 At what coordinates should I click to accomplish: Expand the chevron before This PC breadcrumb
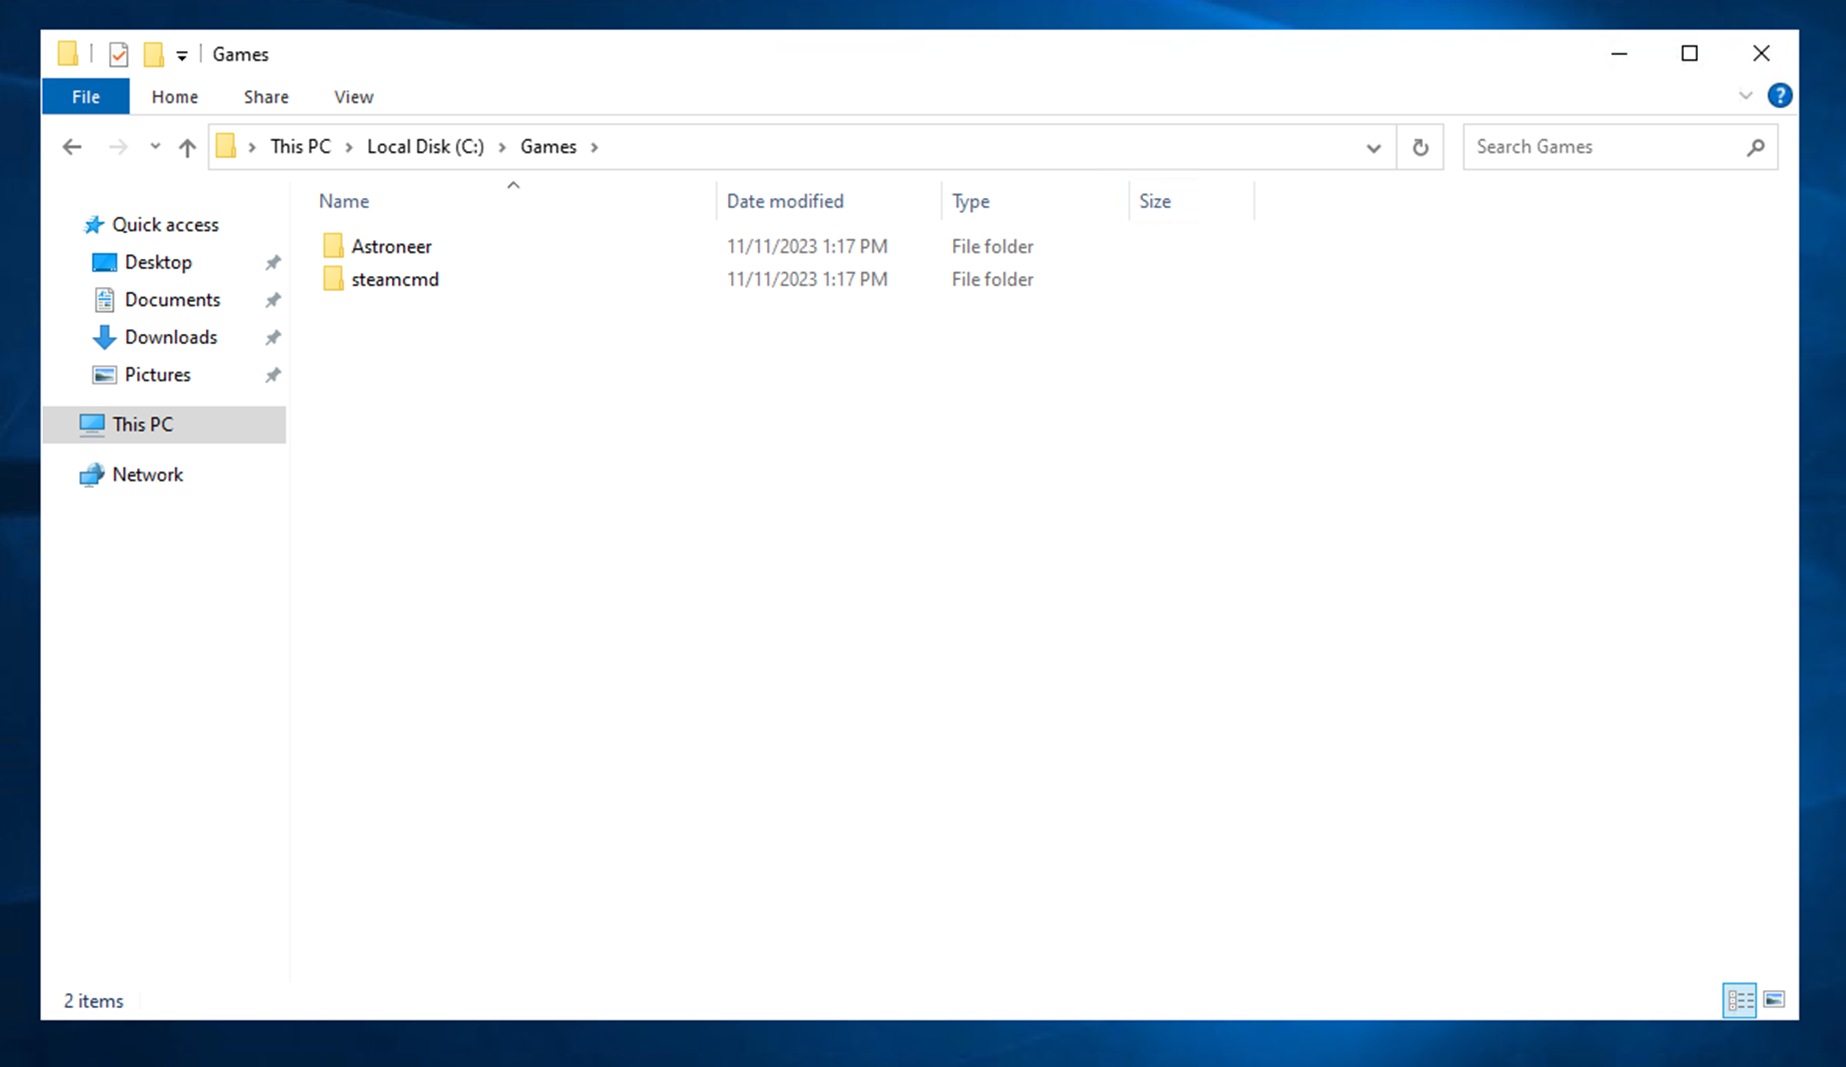pos(252,147)
